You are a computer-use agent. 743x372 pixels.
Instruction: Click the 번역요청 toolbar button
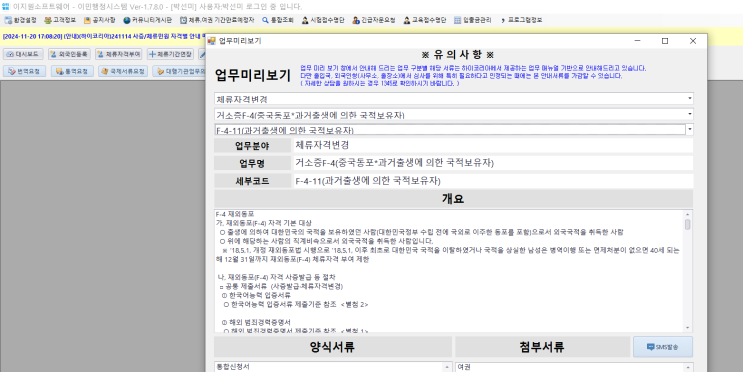point(25,72)
